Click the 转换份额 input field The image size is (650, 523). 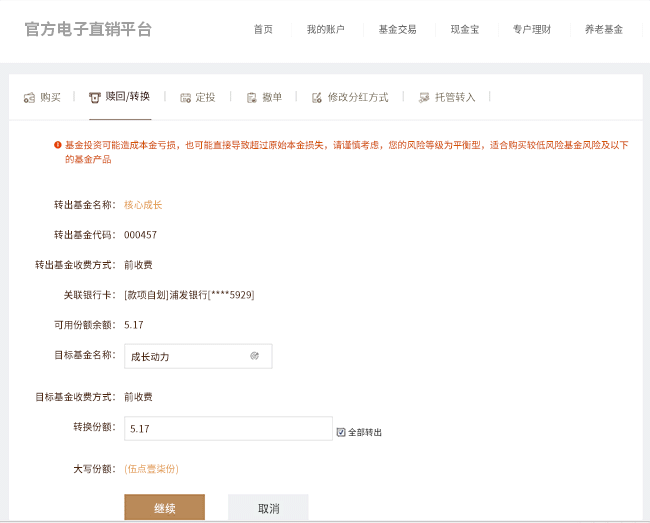pos(228,429)
